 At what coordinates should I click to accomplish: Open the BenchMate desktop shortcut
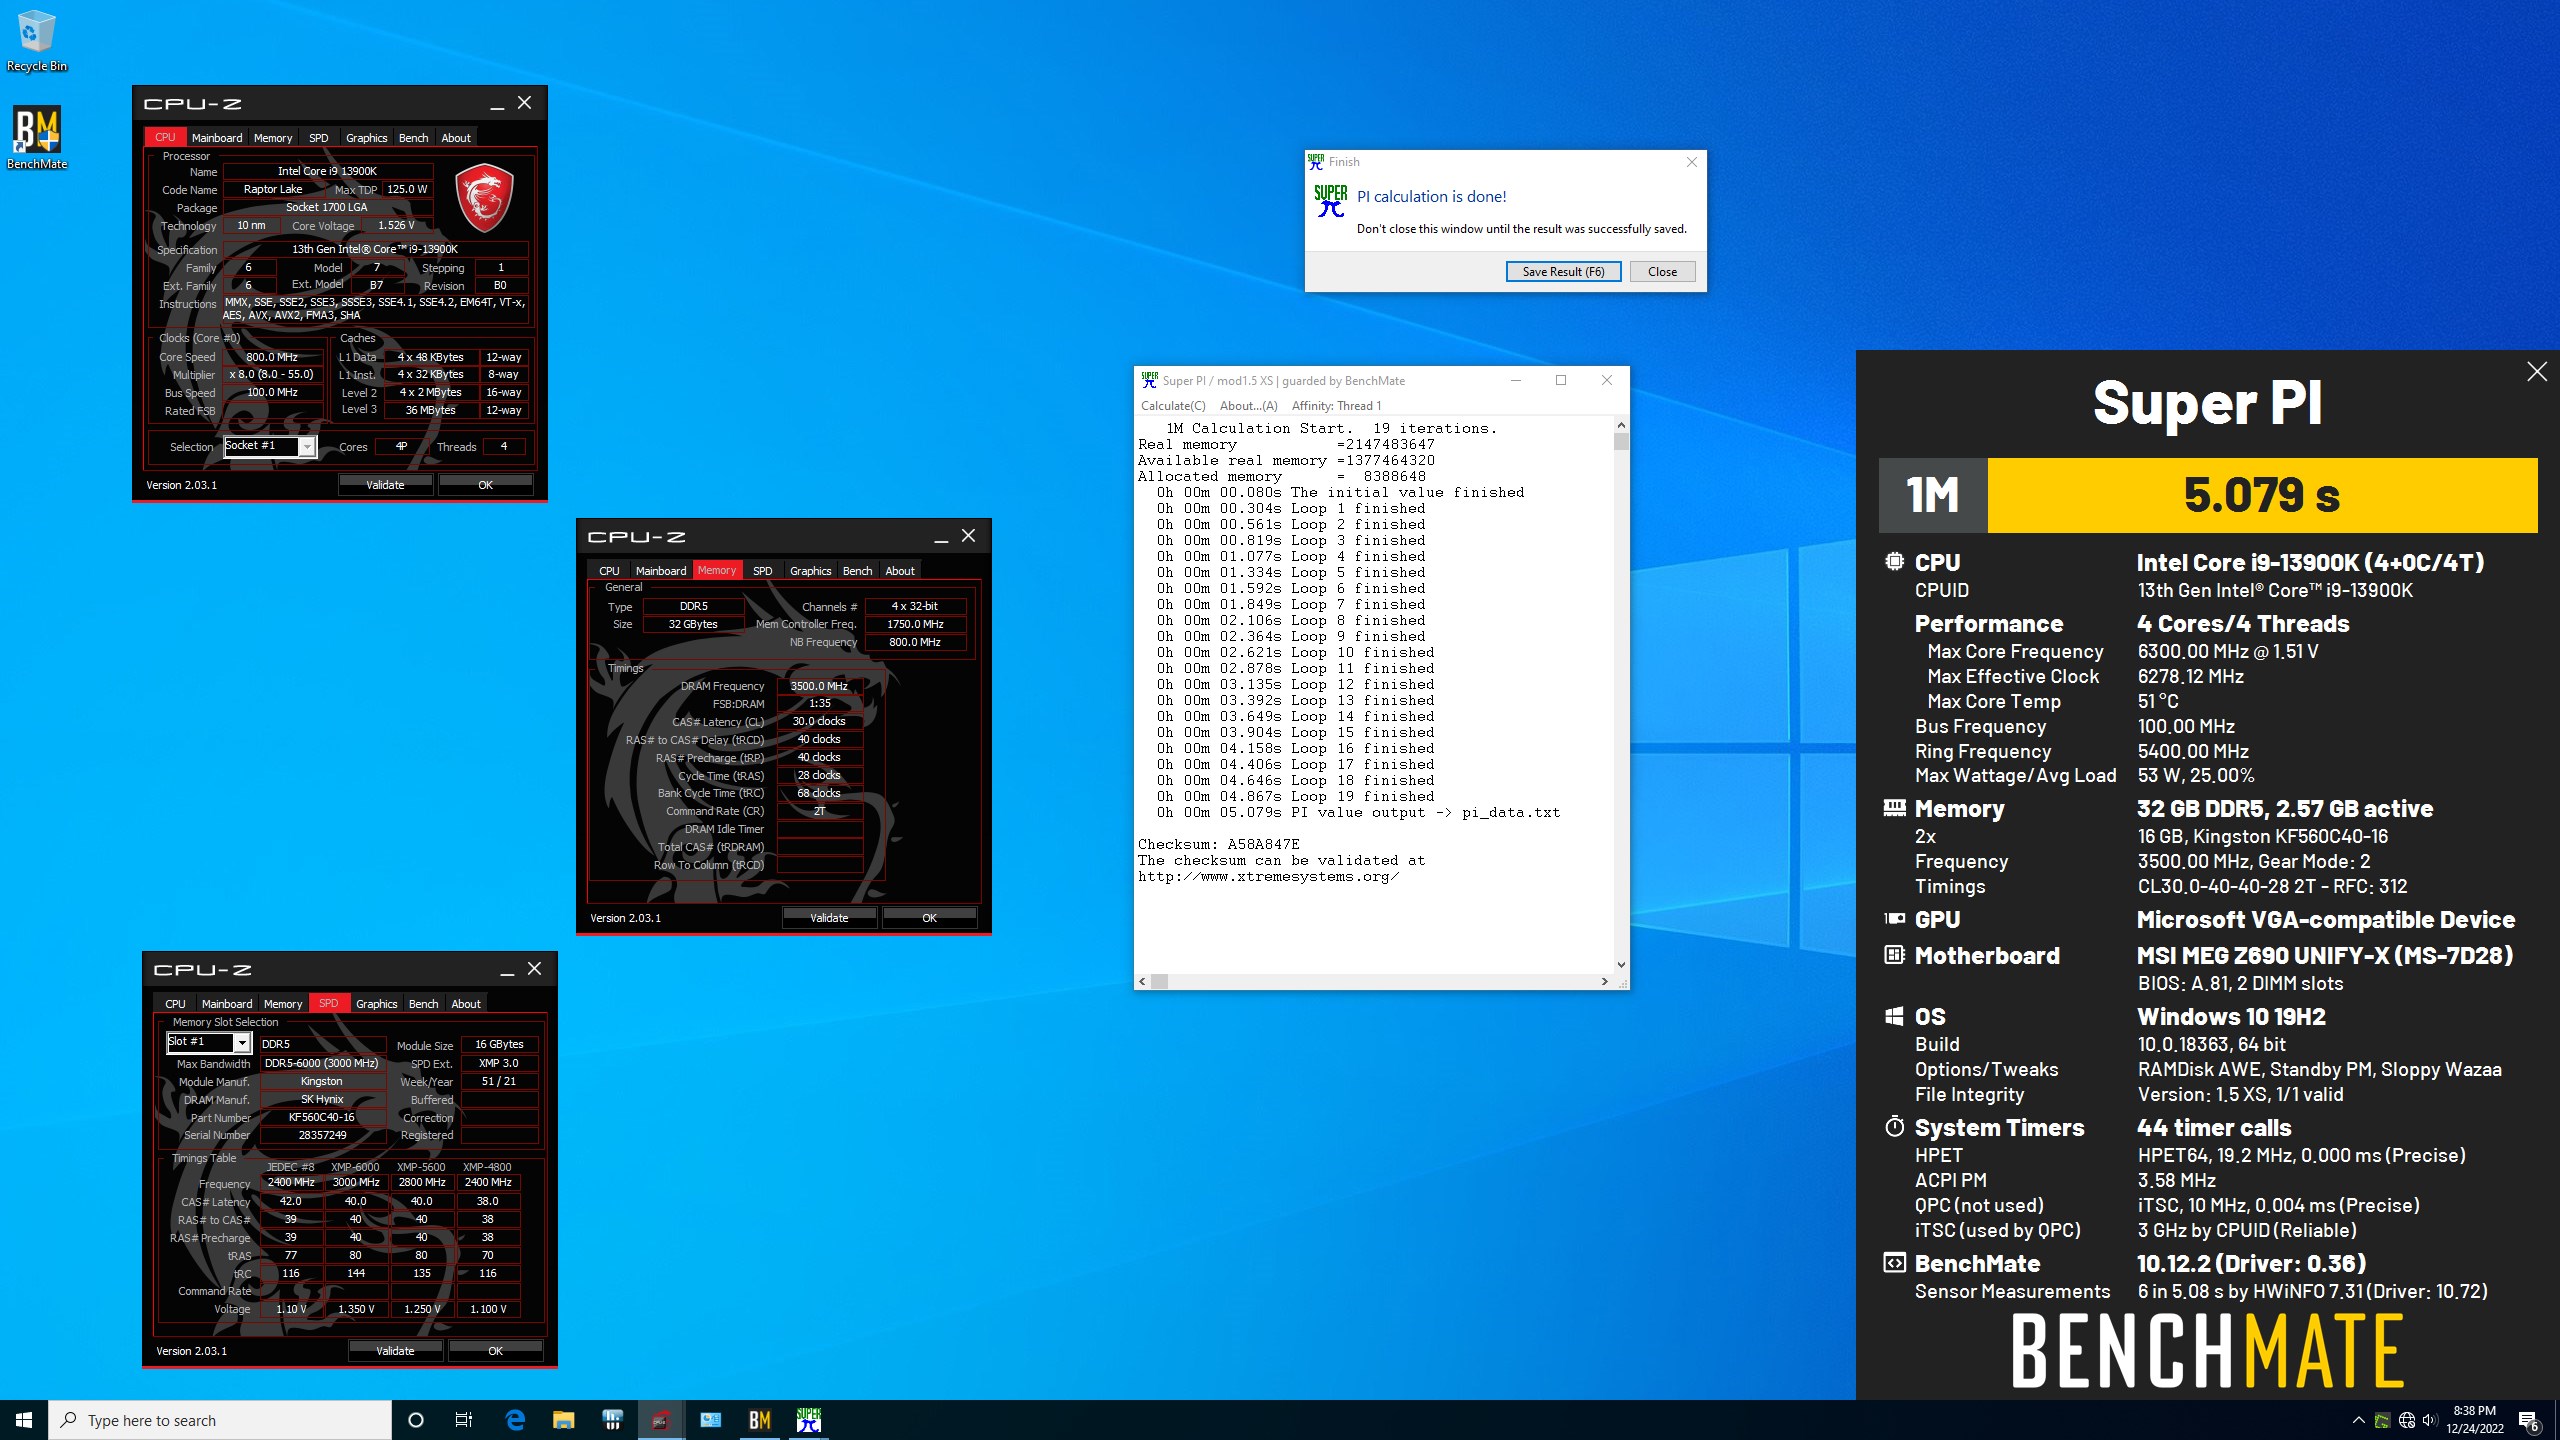pyautogui.click(x=36, y=138)
